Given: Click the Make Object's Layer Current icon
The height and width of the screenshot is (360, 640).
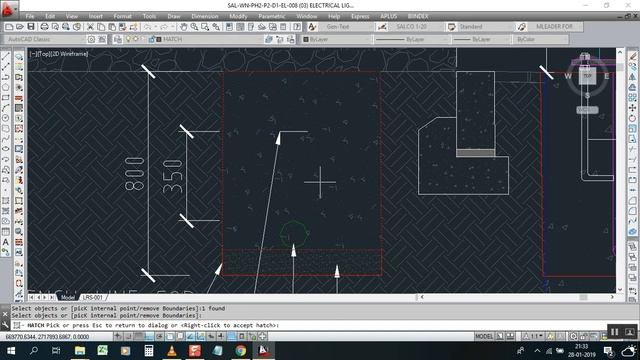Looking at the screenshot, I should click(269, 39).
